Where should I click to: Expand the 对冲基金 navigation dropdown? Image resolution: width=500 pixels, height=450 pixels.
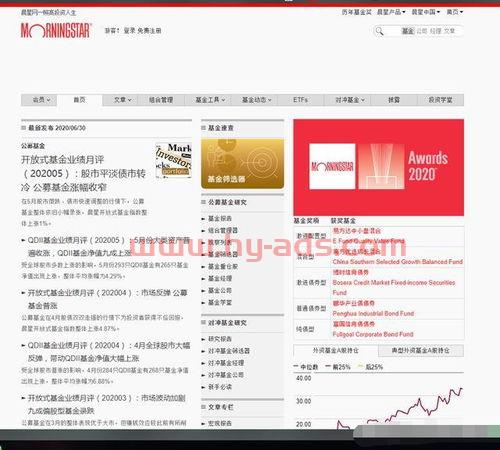[x=350, y=100]
